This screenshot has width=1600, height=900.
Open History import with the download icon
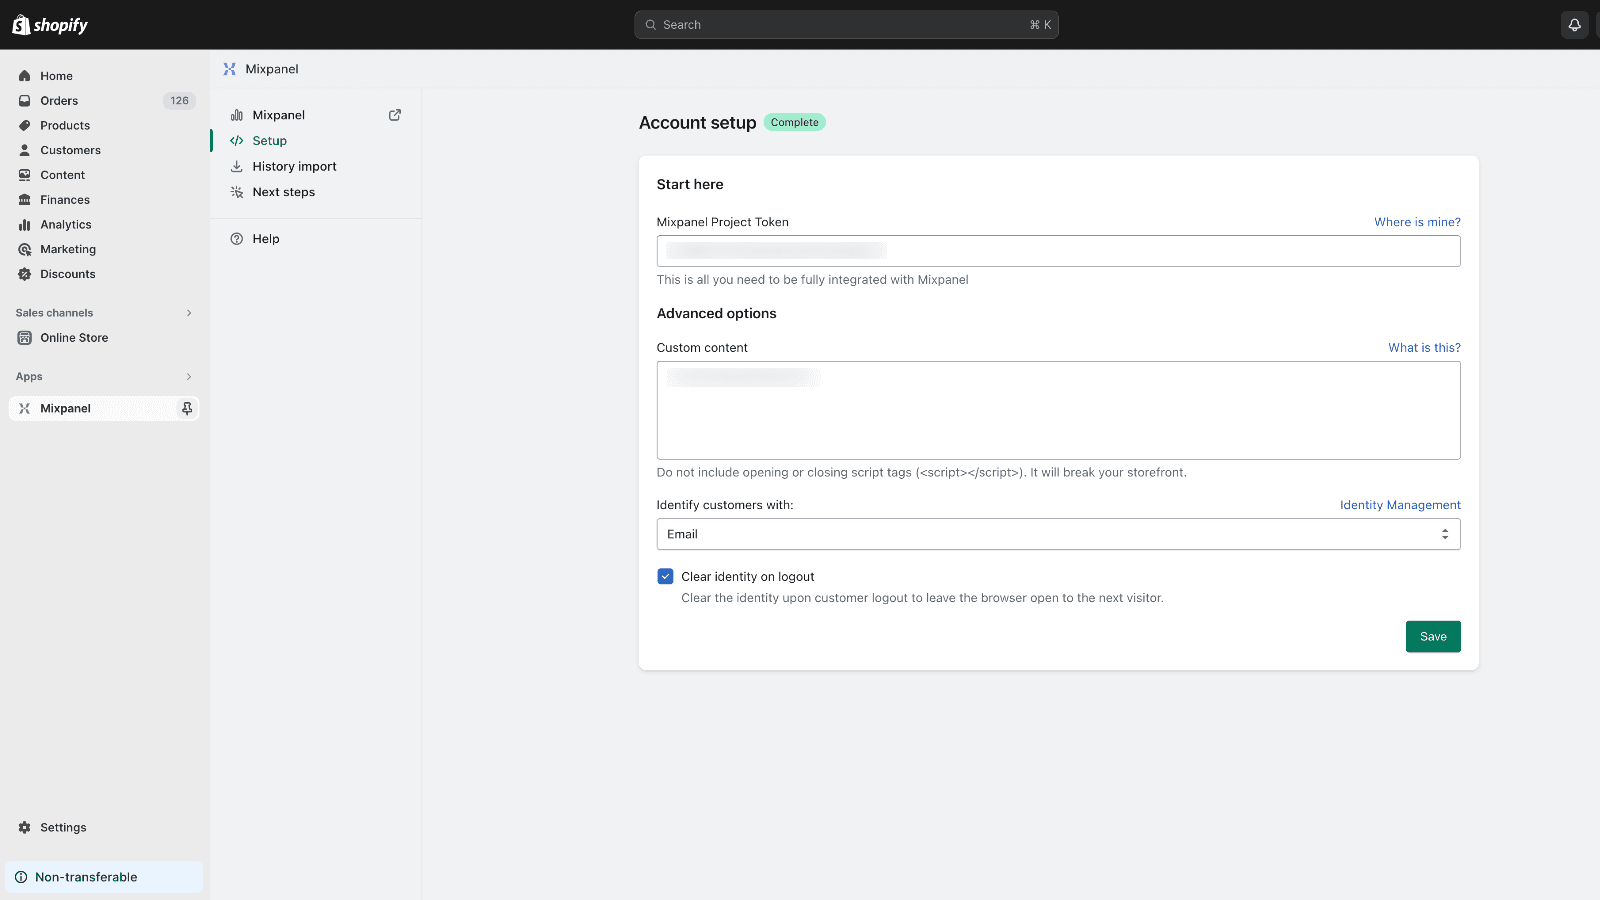237,166
